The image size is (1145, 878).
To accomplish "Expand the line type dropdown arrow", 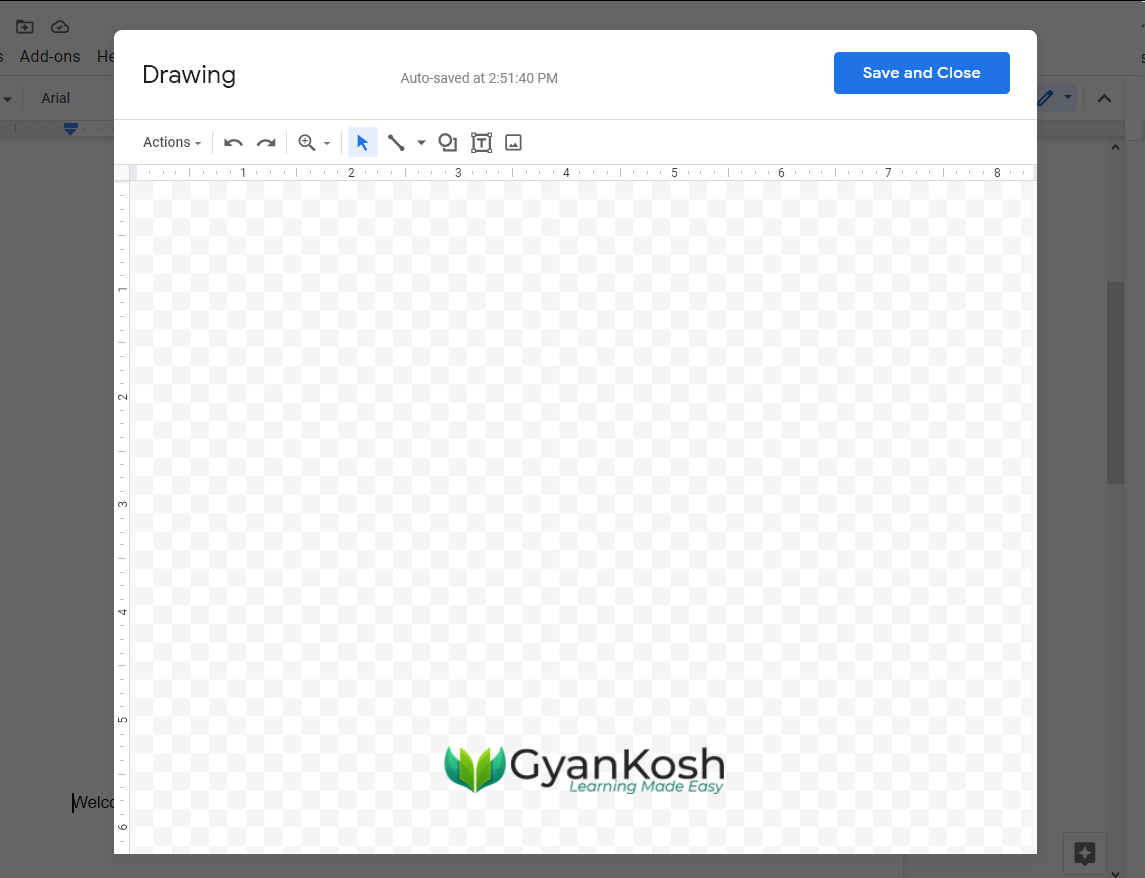I will pos(421,143).
